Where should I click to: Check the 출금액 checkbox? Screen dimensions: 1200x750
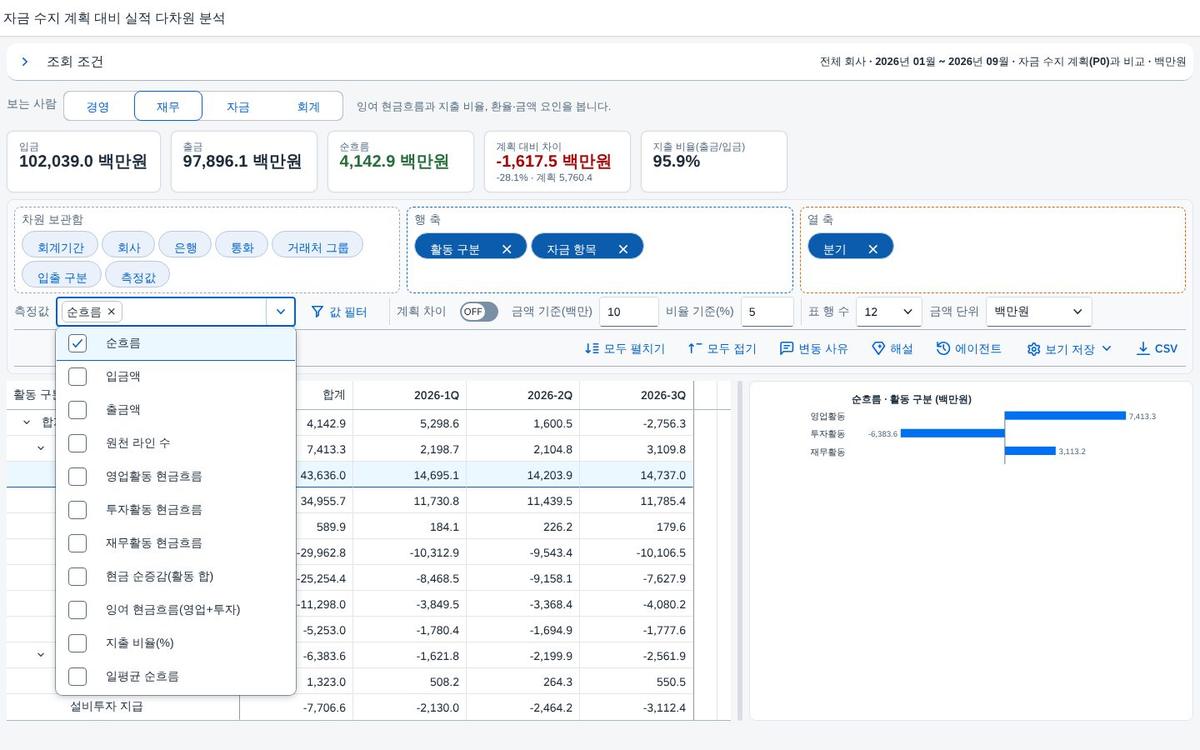77,410
